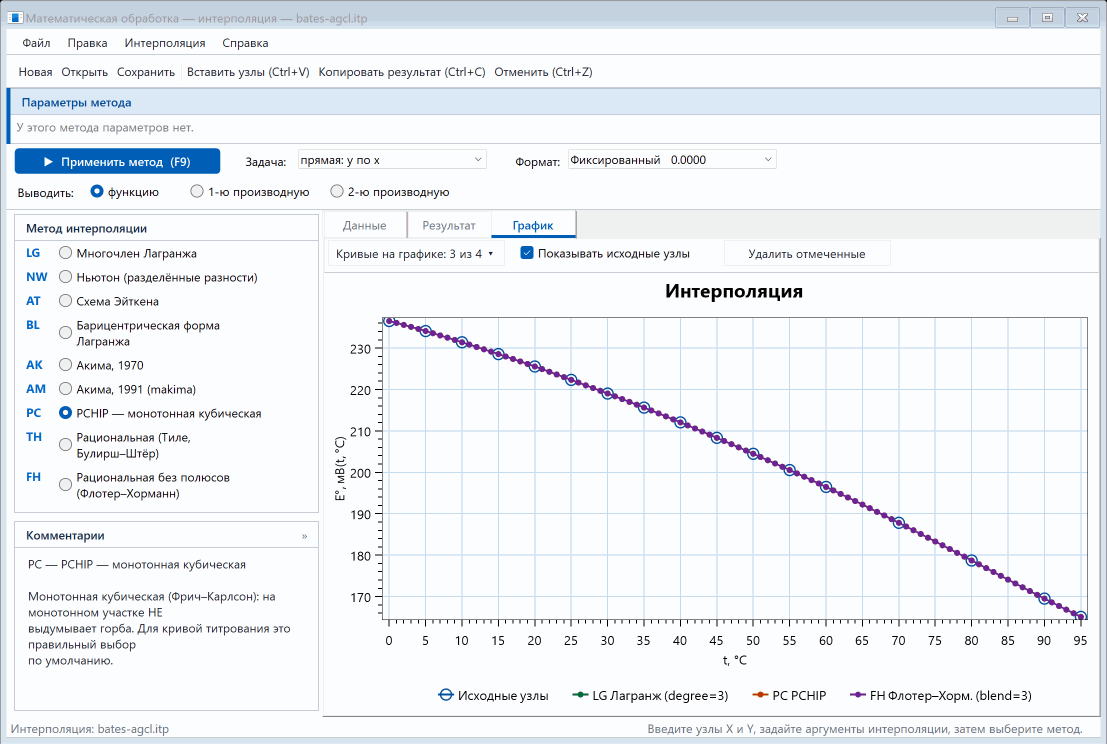The width and height of the screenshot is (1107, 744).
Task: Click the purple FH Флотер–Хорм. legend marker
Action: 857,695
